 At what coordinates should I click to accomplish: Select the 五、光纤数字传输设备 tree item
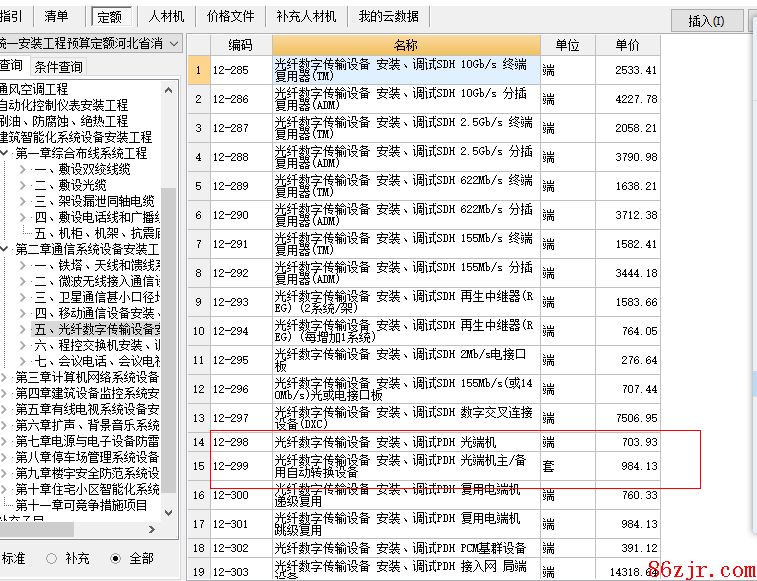coord(97,329)
